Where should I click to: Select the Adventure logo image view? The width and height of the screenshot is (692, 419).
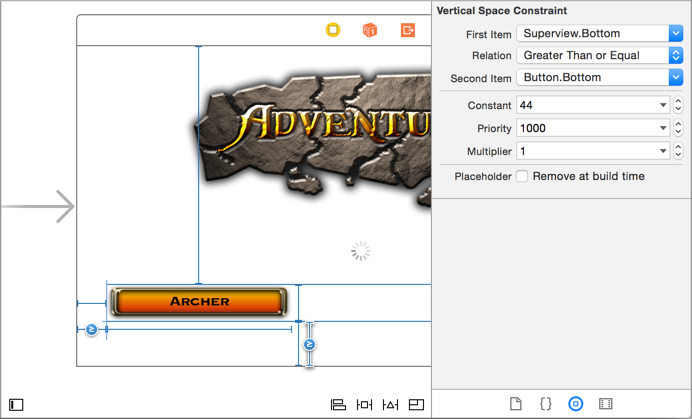312,139
